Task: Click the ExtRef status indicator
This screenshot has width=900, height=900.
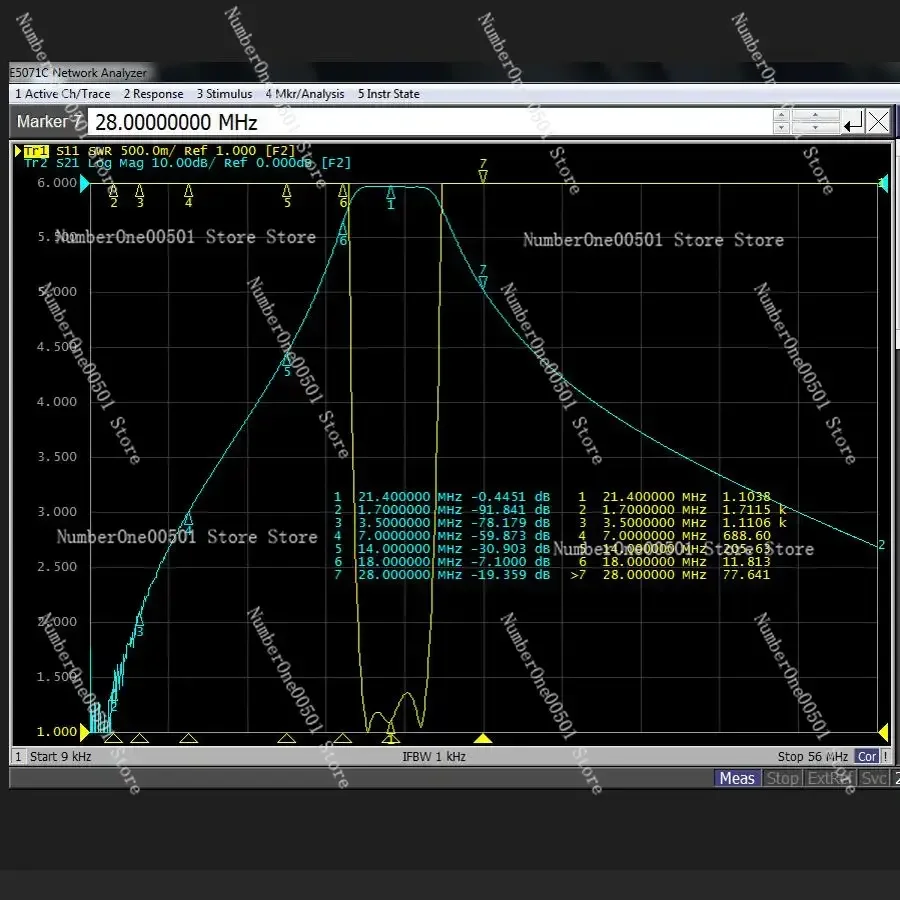Action: 829,778
